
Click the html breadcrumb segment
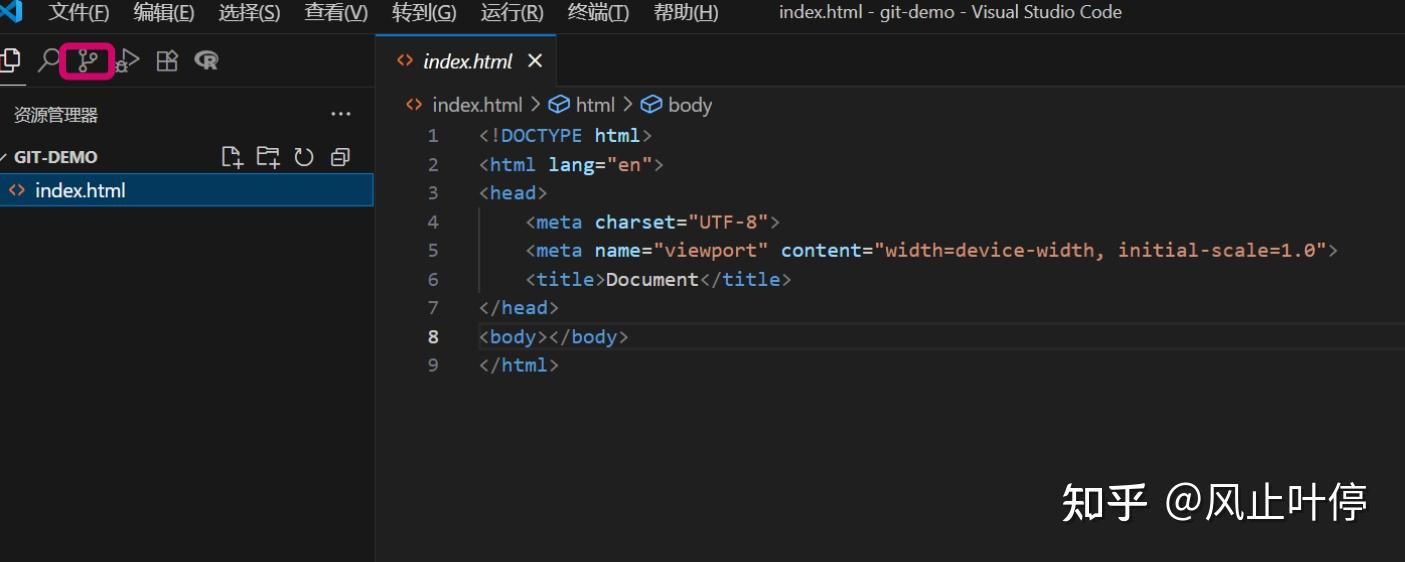(595, 105)
